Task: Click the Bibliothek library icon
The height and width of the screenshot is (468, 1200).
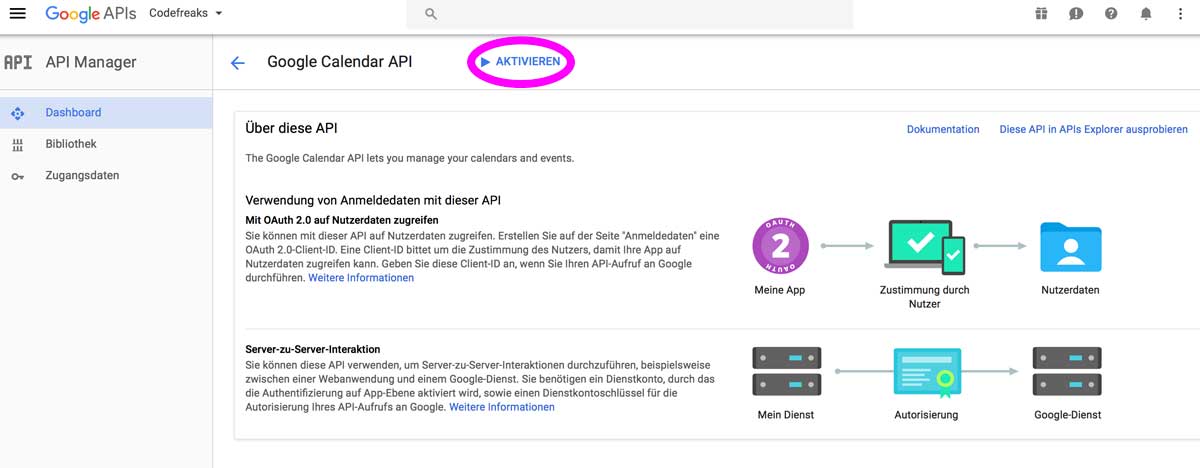Action: 18,145
